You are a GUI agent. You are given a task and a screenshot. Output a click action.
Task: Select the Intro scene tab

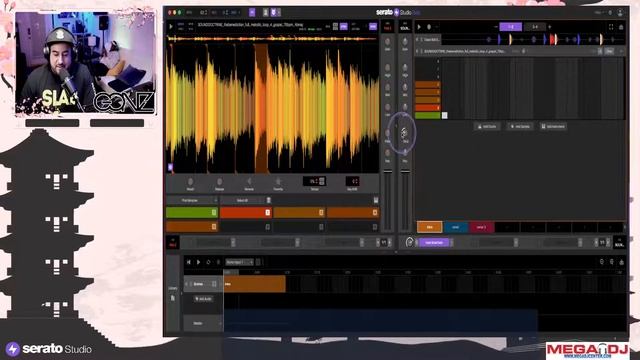[x=429, y=227]
